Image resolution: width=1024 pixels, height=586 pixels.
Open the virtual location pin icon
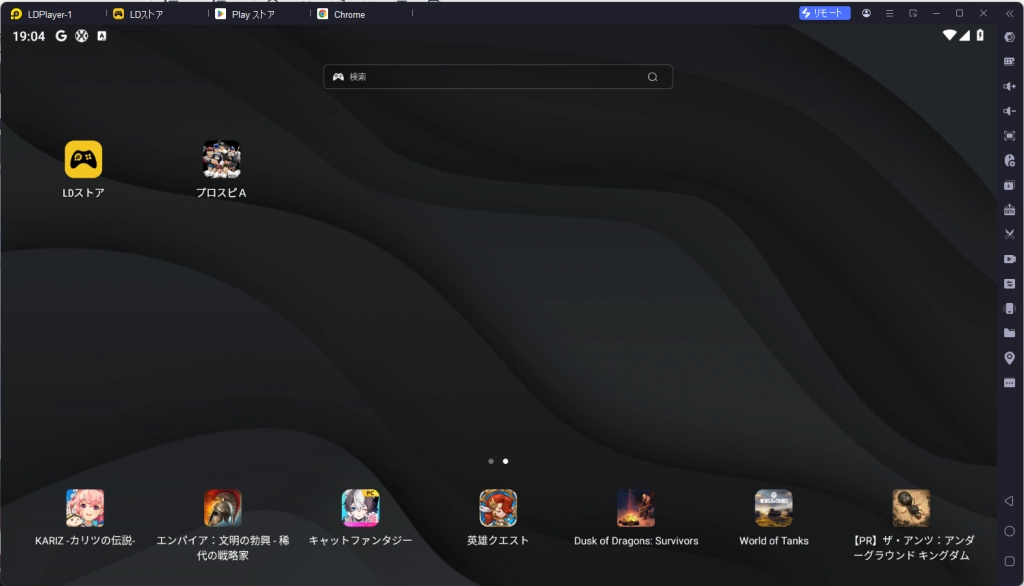click(1009, 358)
